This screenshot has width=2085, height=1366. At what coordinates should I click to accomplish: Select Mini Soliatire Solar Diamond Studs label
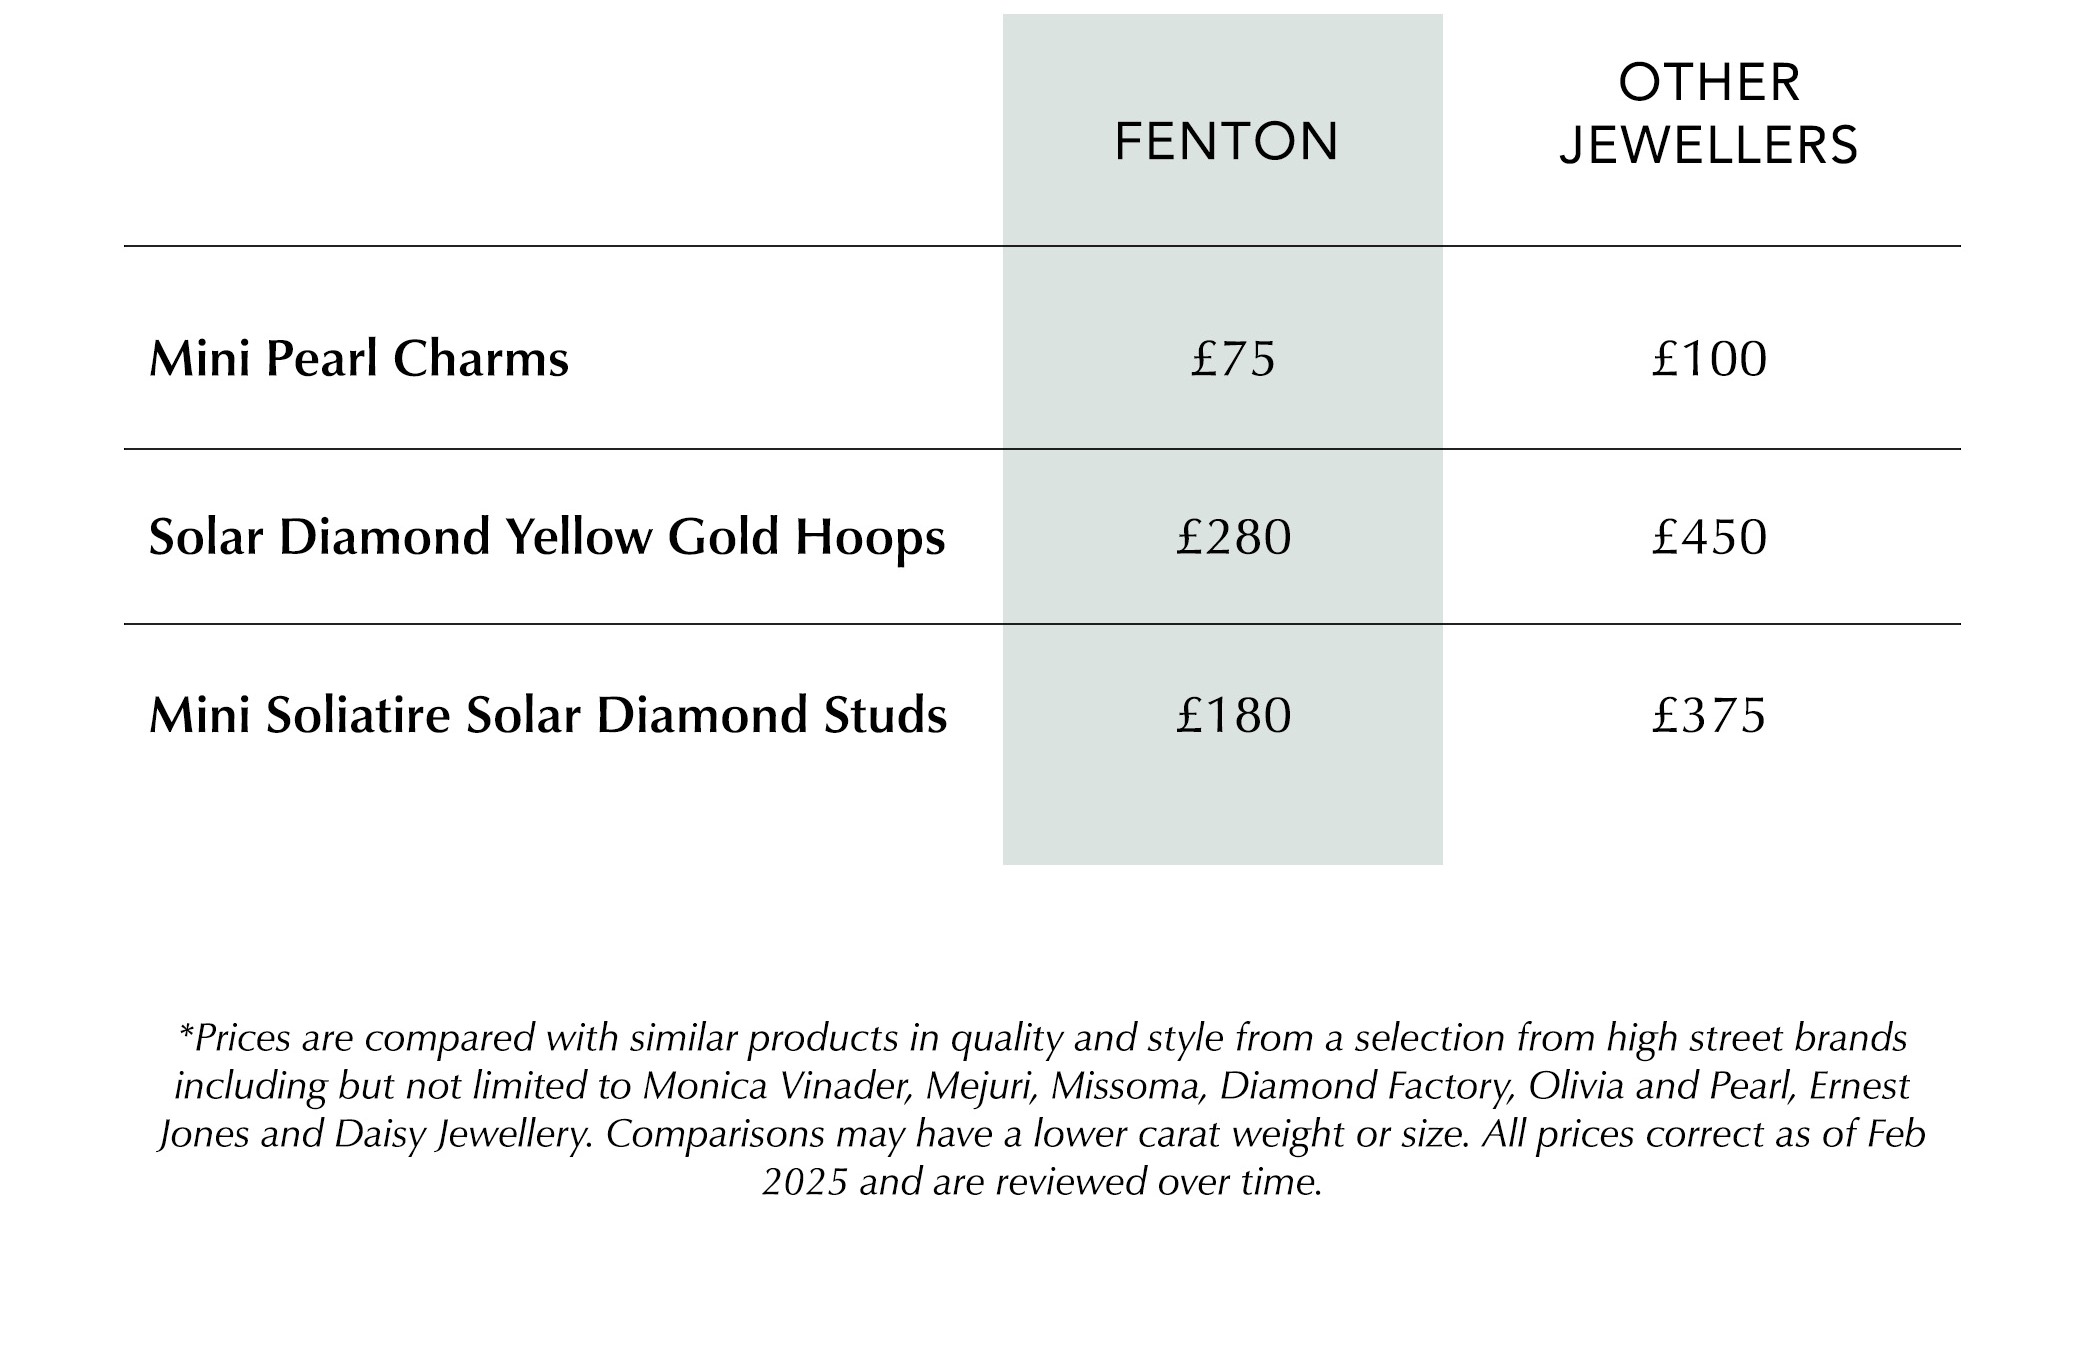click(x=548, y=715)
